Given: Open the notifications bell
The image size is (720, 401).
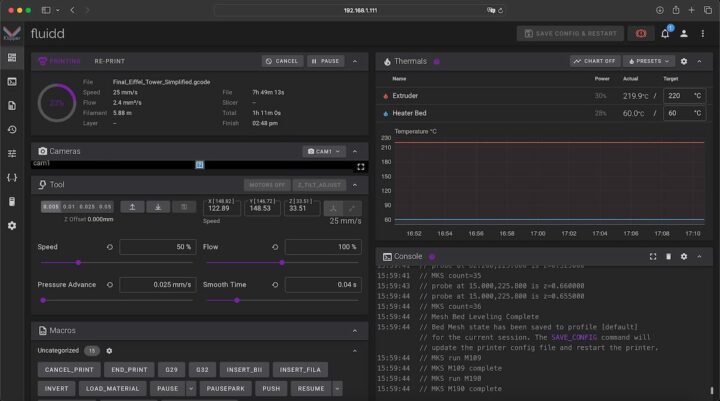Looking at the screenshot, I should coord(665,33).
